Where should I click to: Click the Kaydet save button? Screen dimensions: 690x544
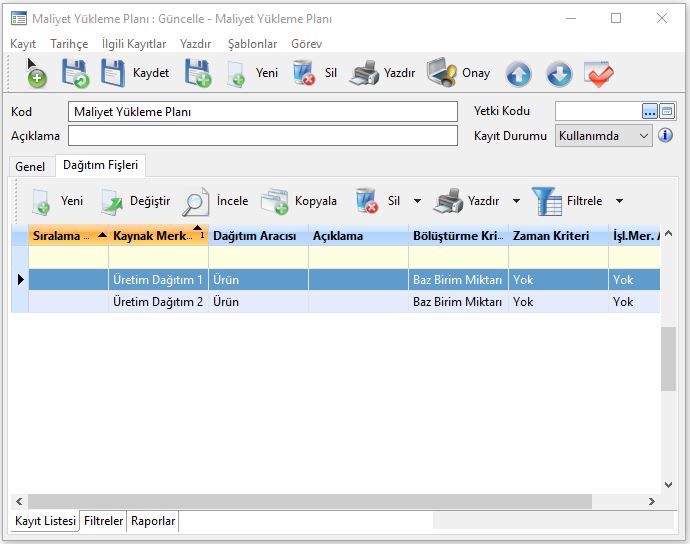134,73
